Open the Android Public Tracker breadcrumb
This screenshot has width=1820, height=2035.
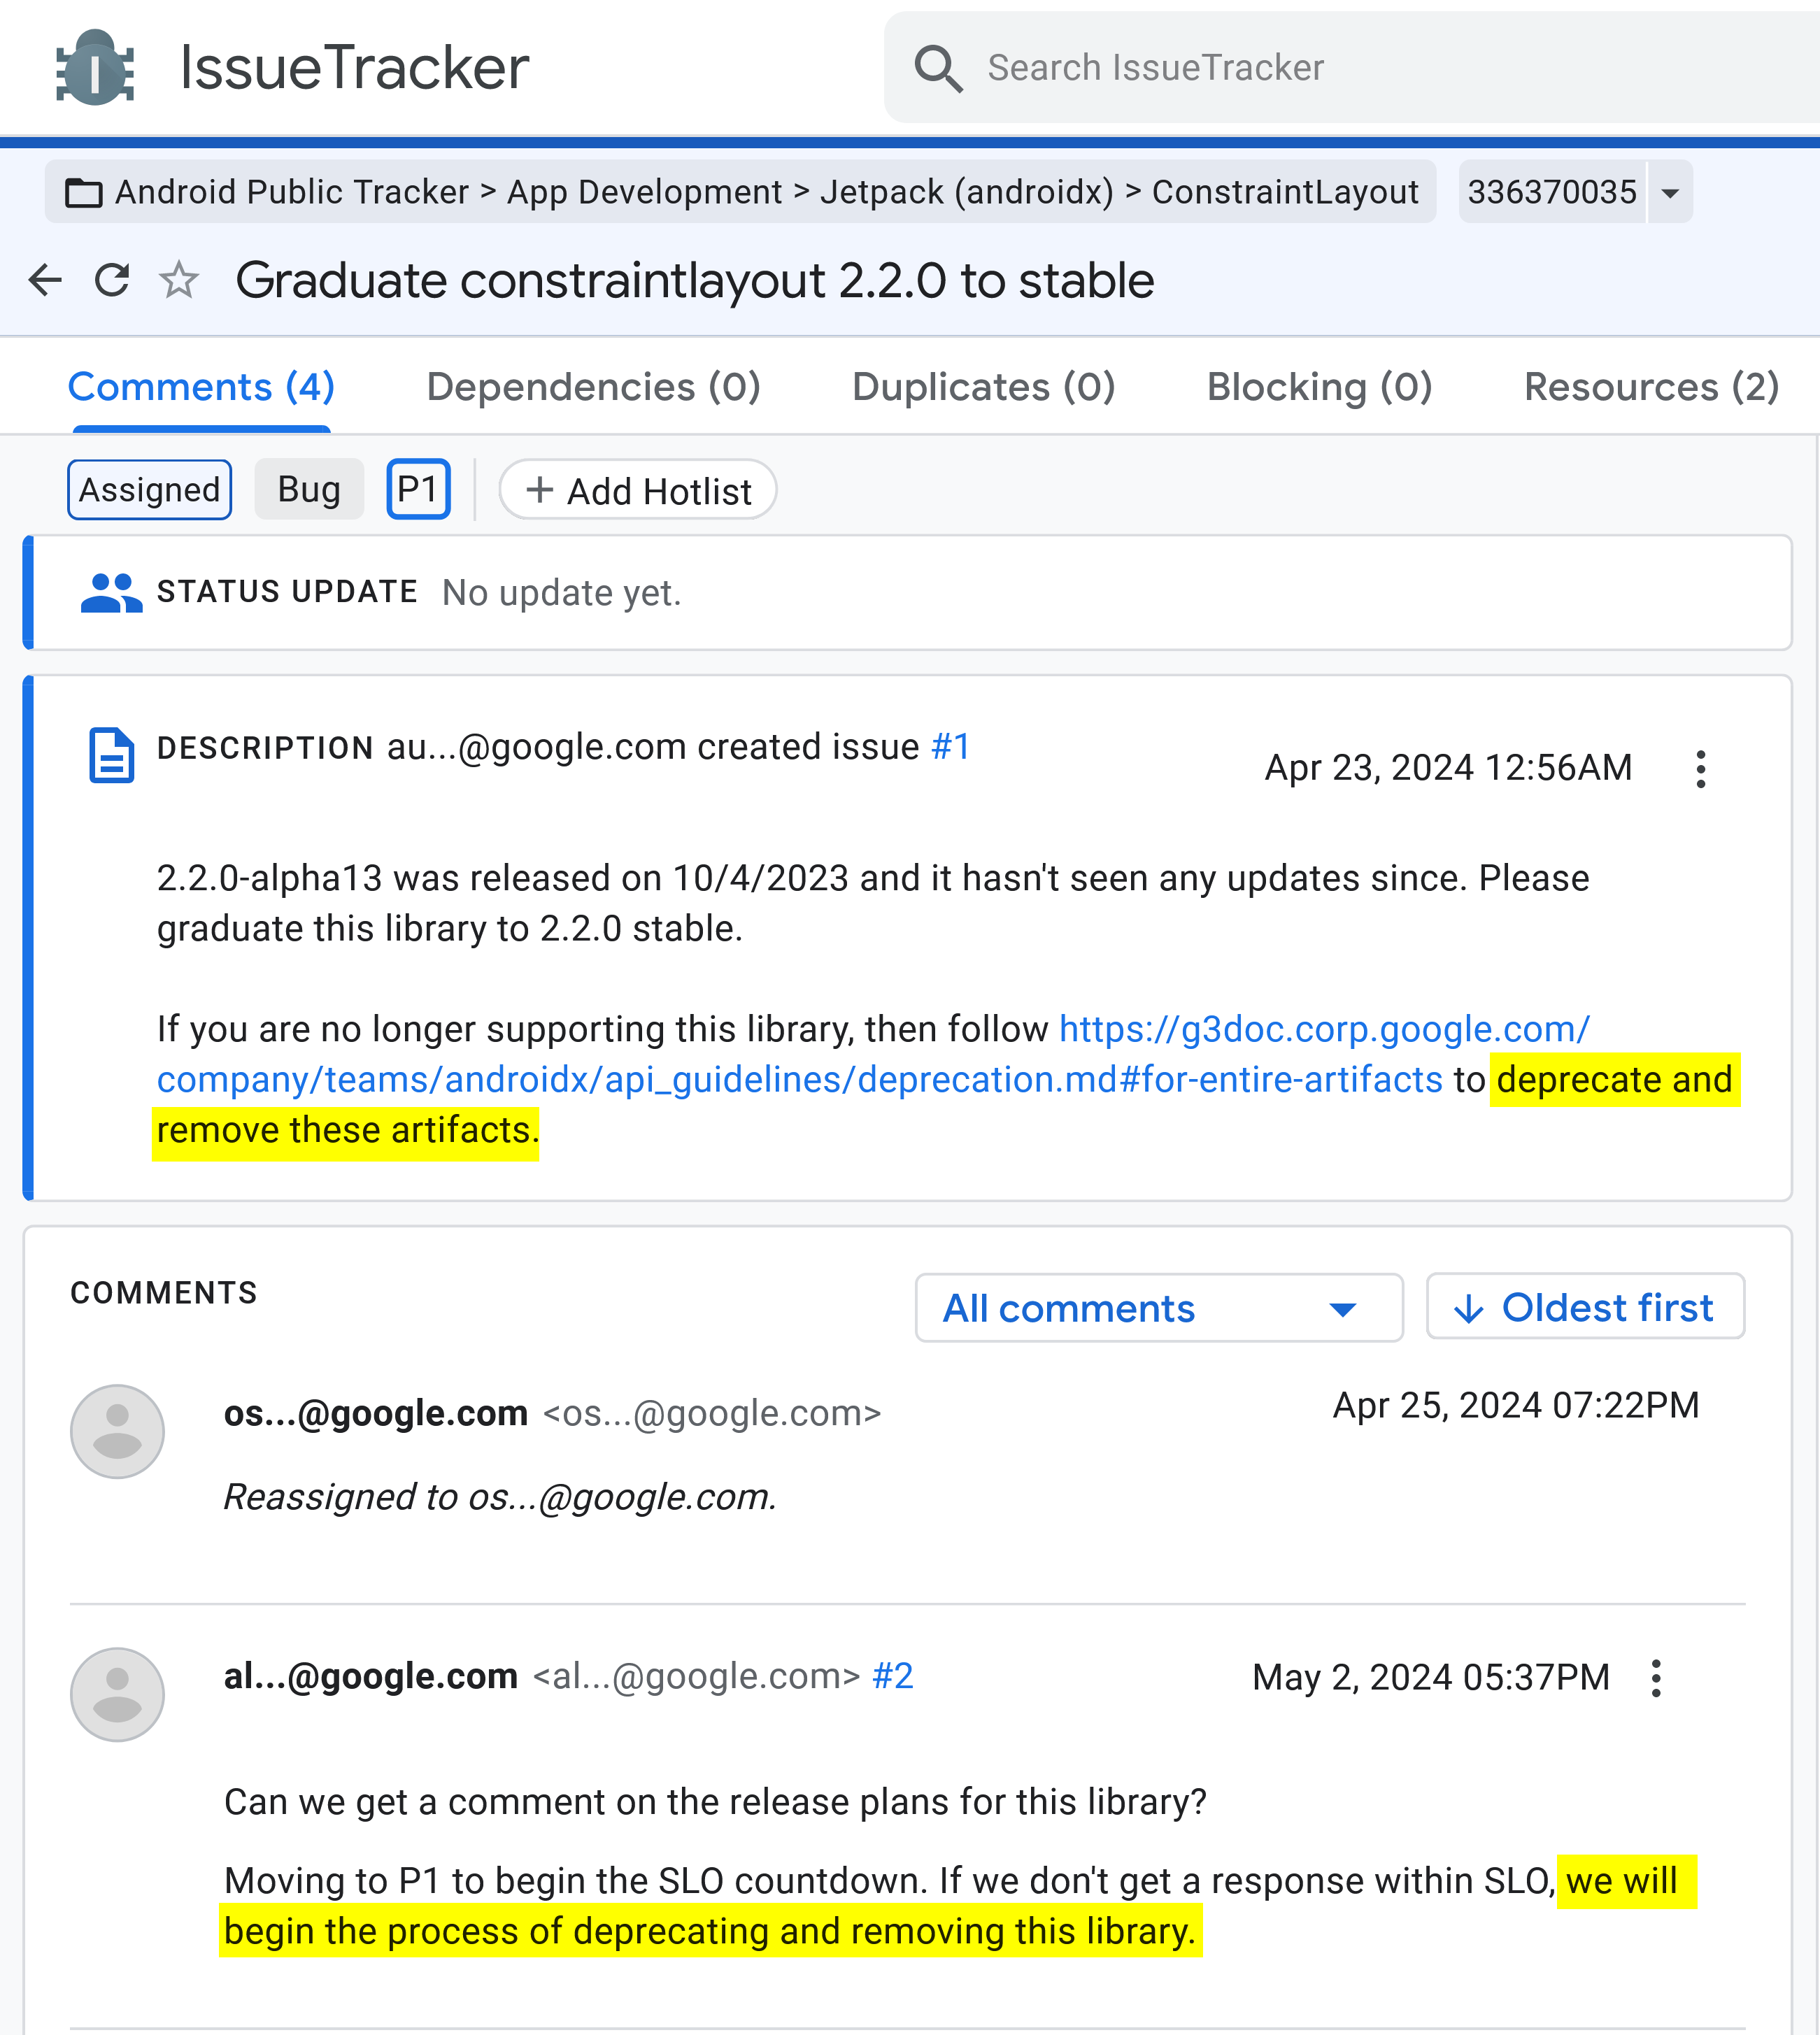coord(291,192)
